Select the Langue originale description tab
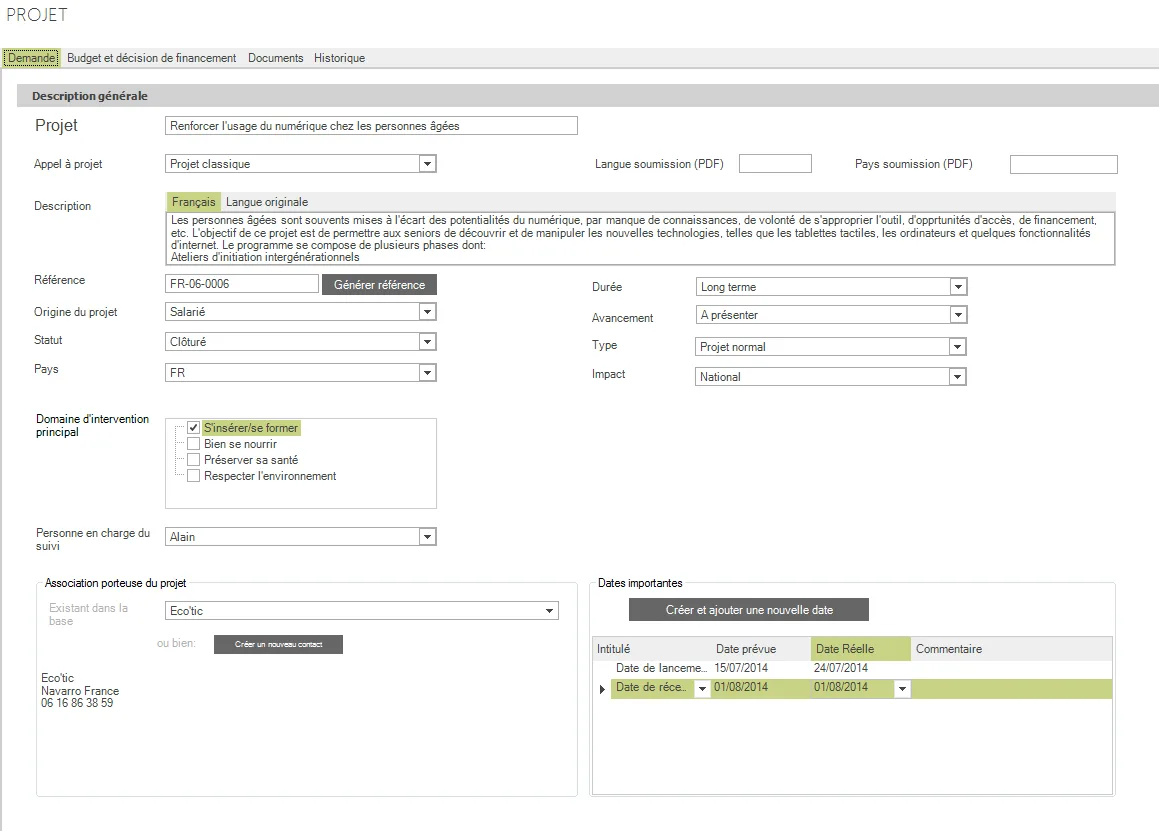This screenshot has height=831, width=1159. coord(267,202)
